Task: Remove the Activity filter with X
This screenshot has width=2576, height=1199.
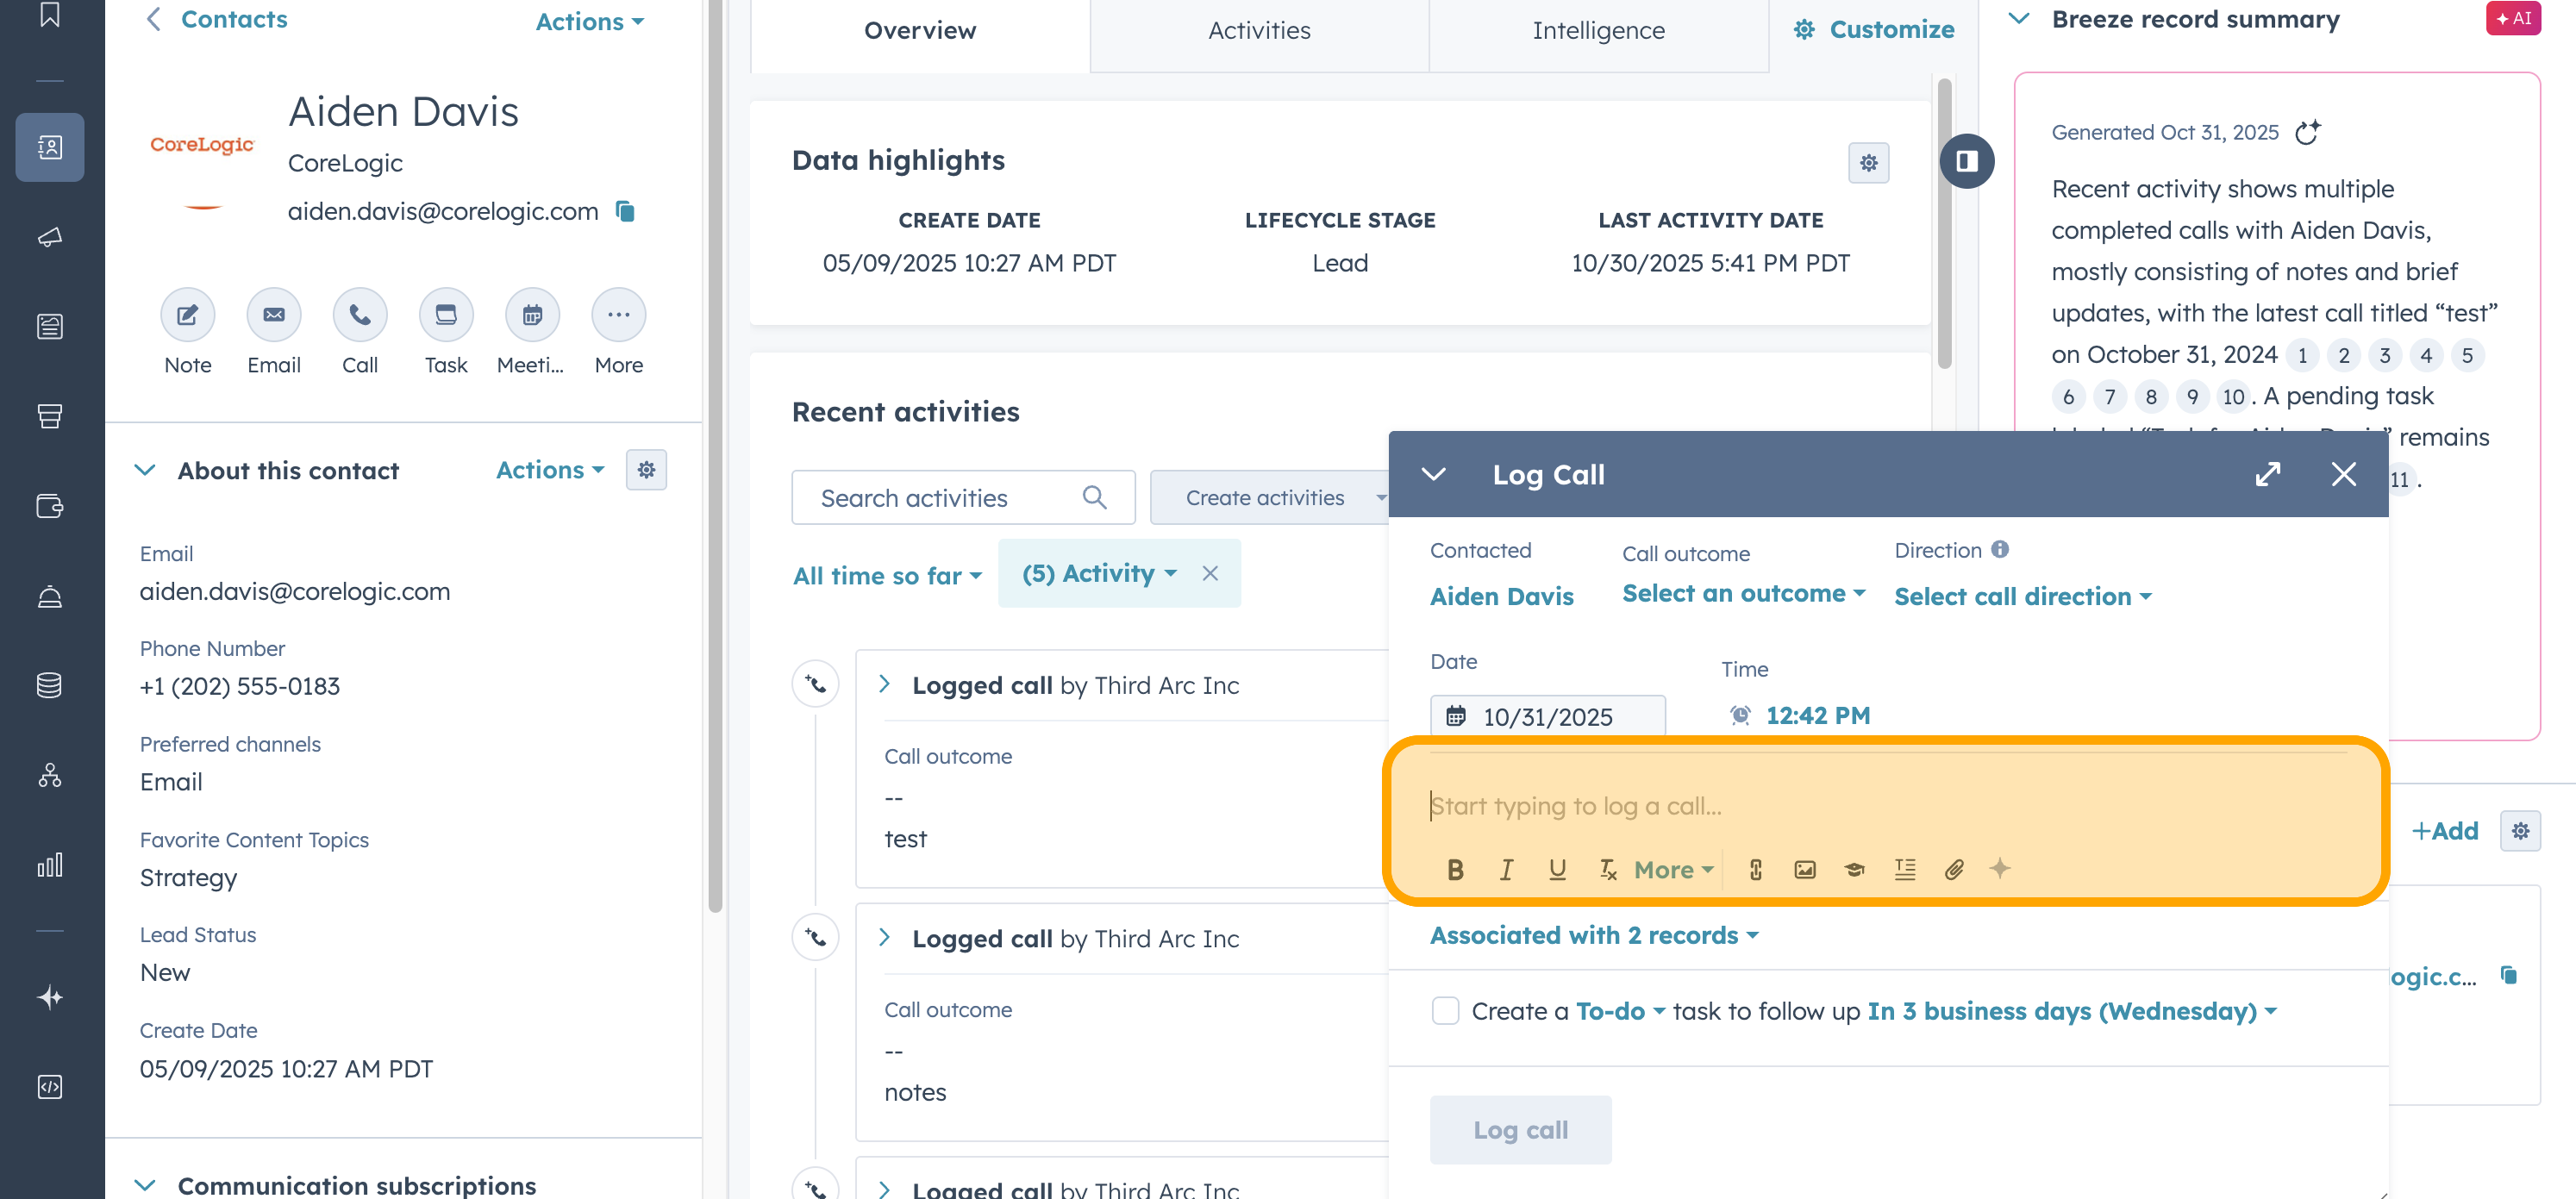Action: pos(1210,573)
